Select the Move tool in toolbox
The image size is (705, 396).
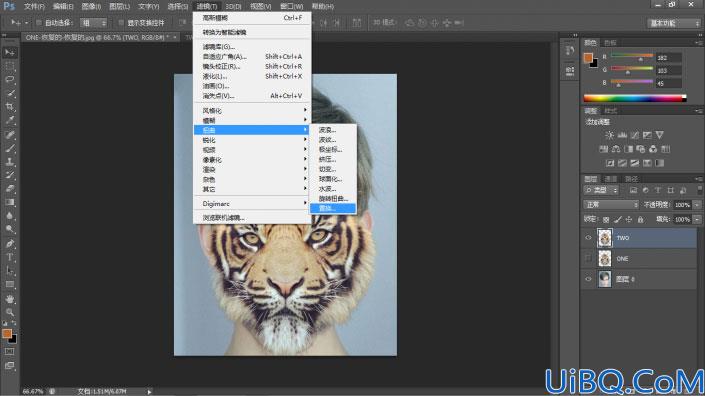pyautogui.click(x=9, y=53)
